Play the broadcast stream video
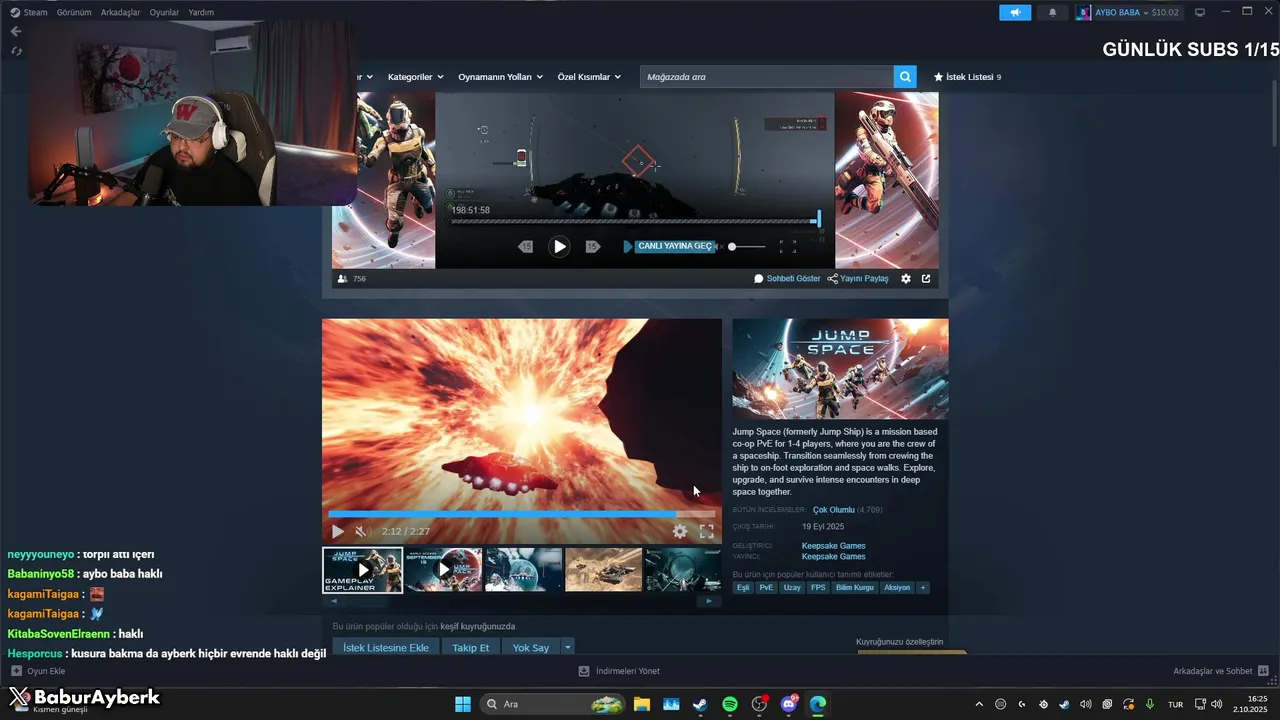The height and width of the screenshot is (720, 1280). point(559,247)
